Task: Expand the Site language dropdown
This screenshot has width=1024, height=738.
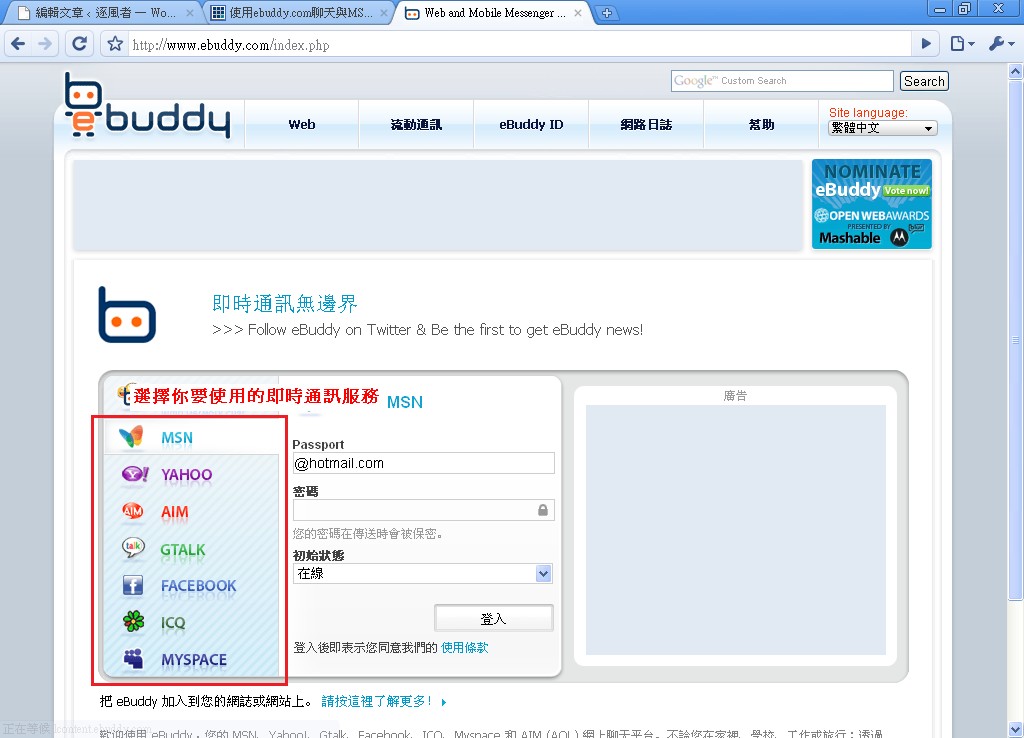Action: pyautogui.click(x=882, y=128)
